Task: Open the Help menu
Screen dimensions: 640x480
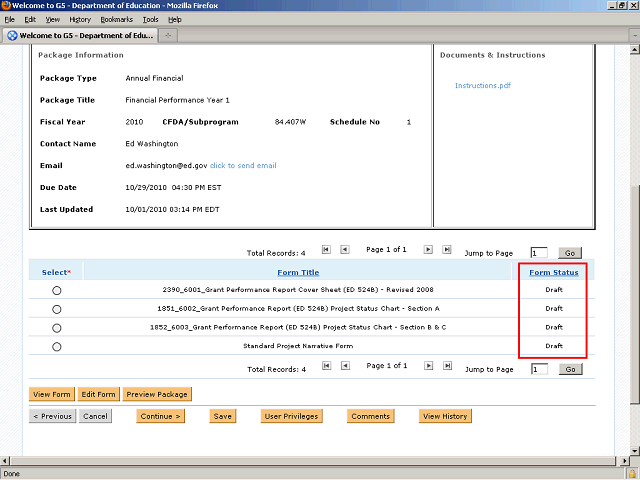Action: click(175, 20)
